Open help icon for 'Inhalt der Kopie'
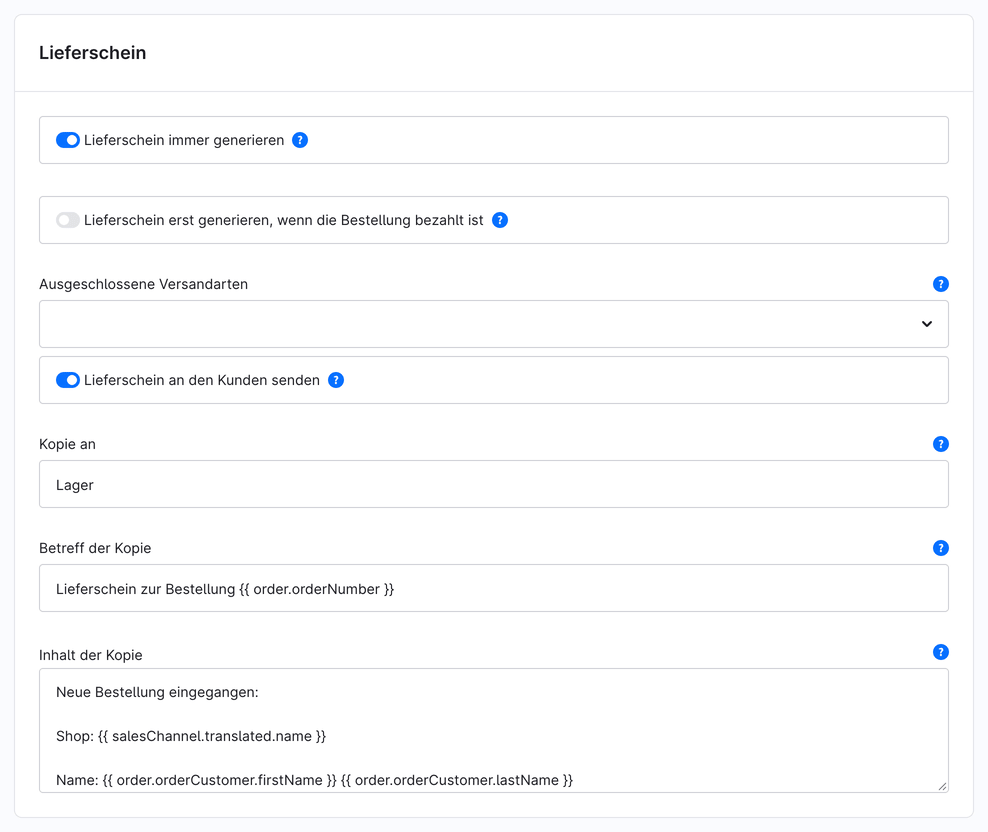The image size is (988, 832). (941, 652)
